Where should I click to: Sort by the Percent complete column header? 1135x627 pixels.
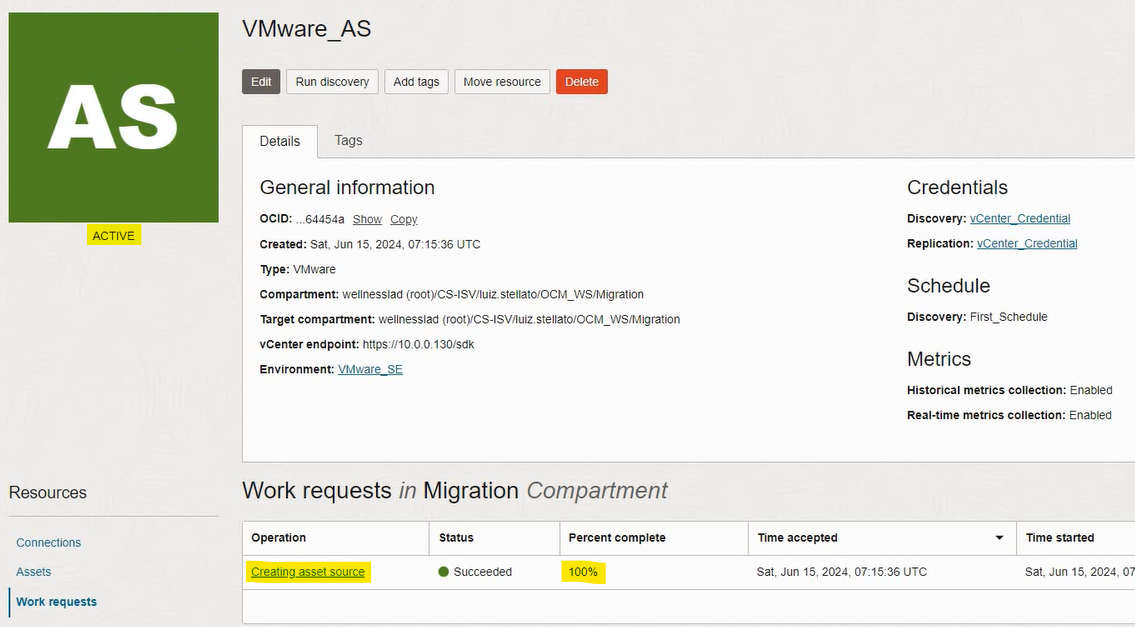click(617, 538)
